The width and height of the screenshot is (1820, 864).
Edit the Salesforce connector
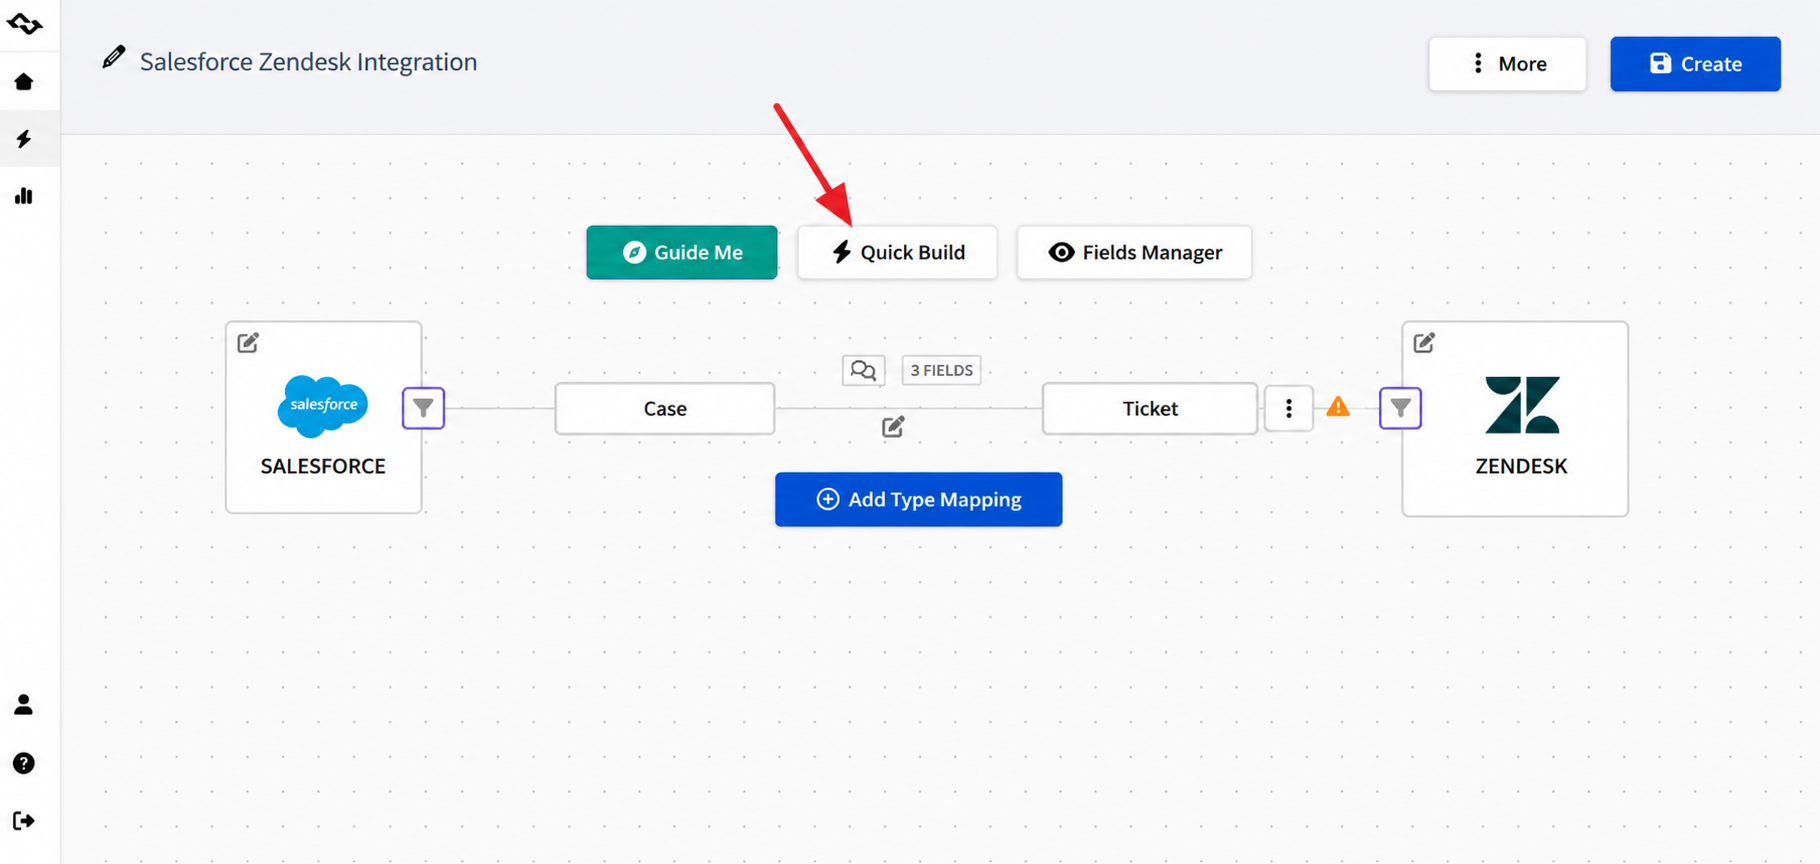click(248, 343)
